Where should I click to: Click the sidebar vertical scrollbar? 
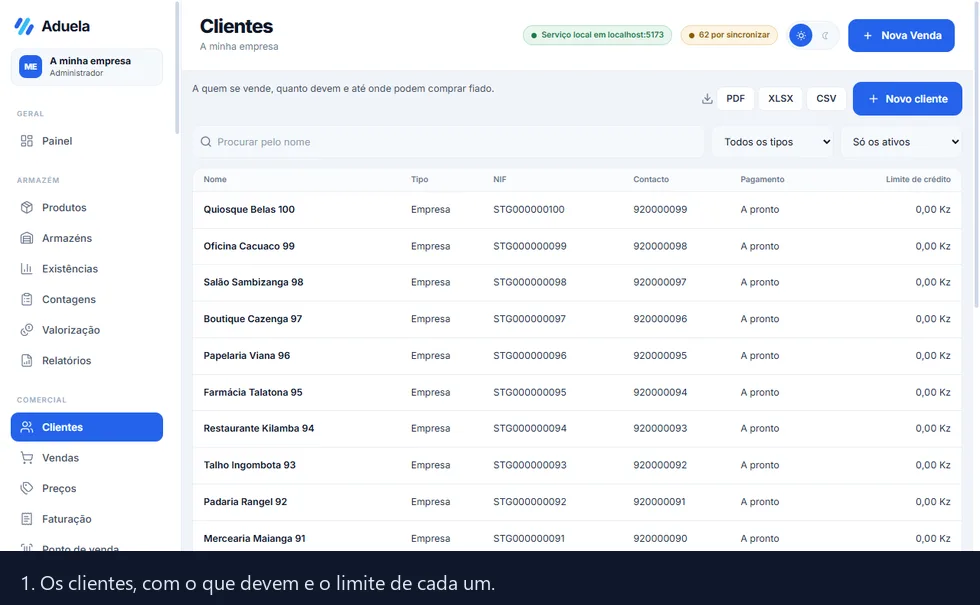pyautogui.click(x=177, y=68)
